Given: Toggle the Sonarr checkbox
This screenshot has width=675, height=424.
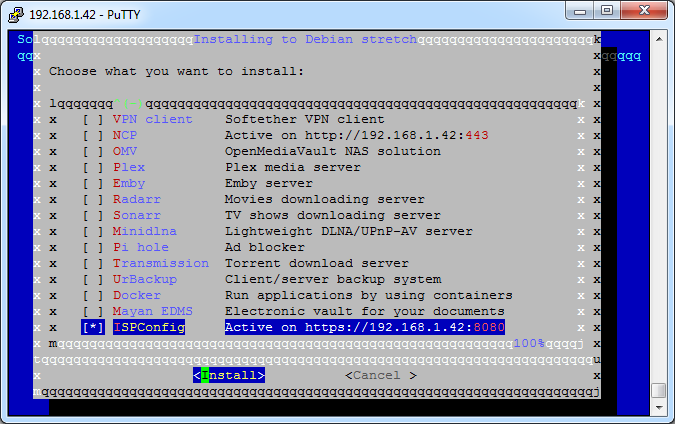Looking at the screenshot, I should [93, 215].
